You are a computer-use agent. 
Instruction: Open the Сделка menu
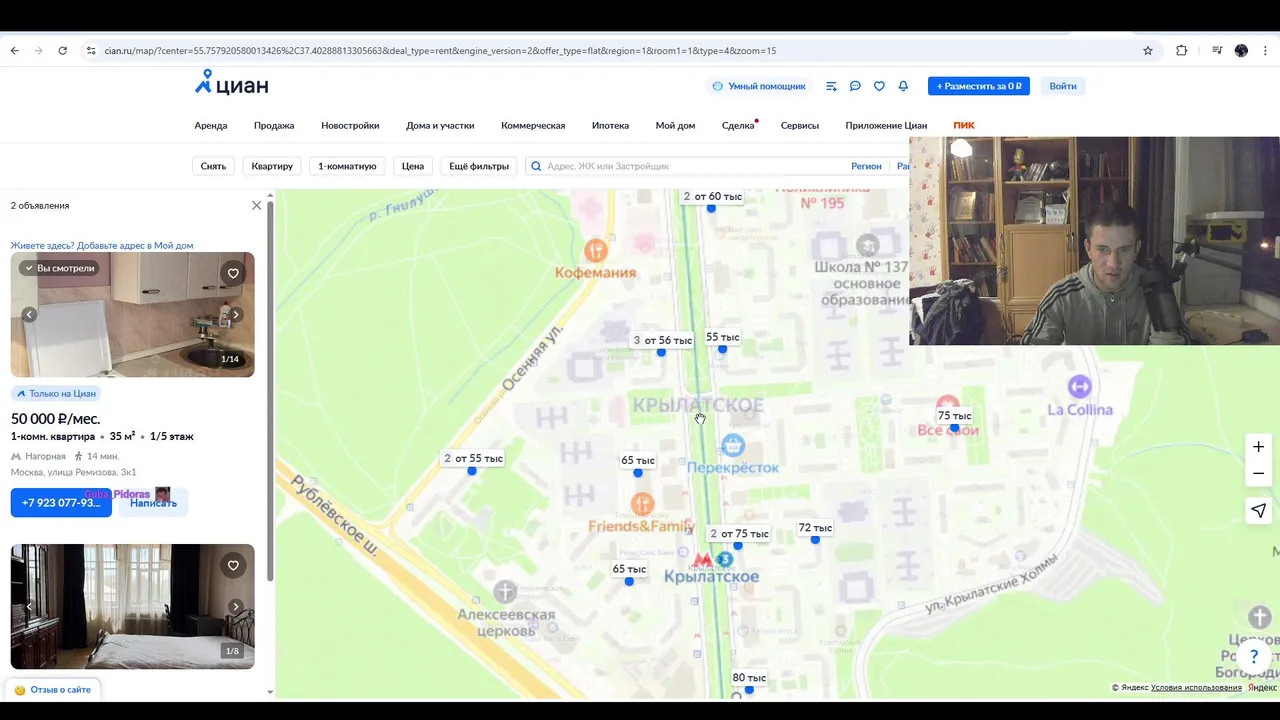[x=738, y=125]
